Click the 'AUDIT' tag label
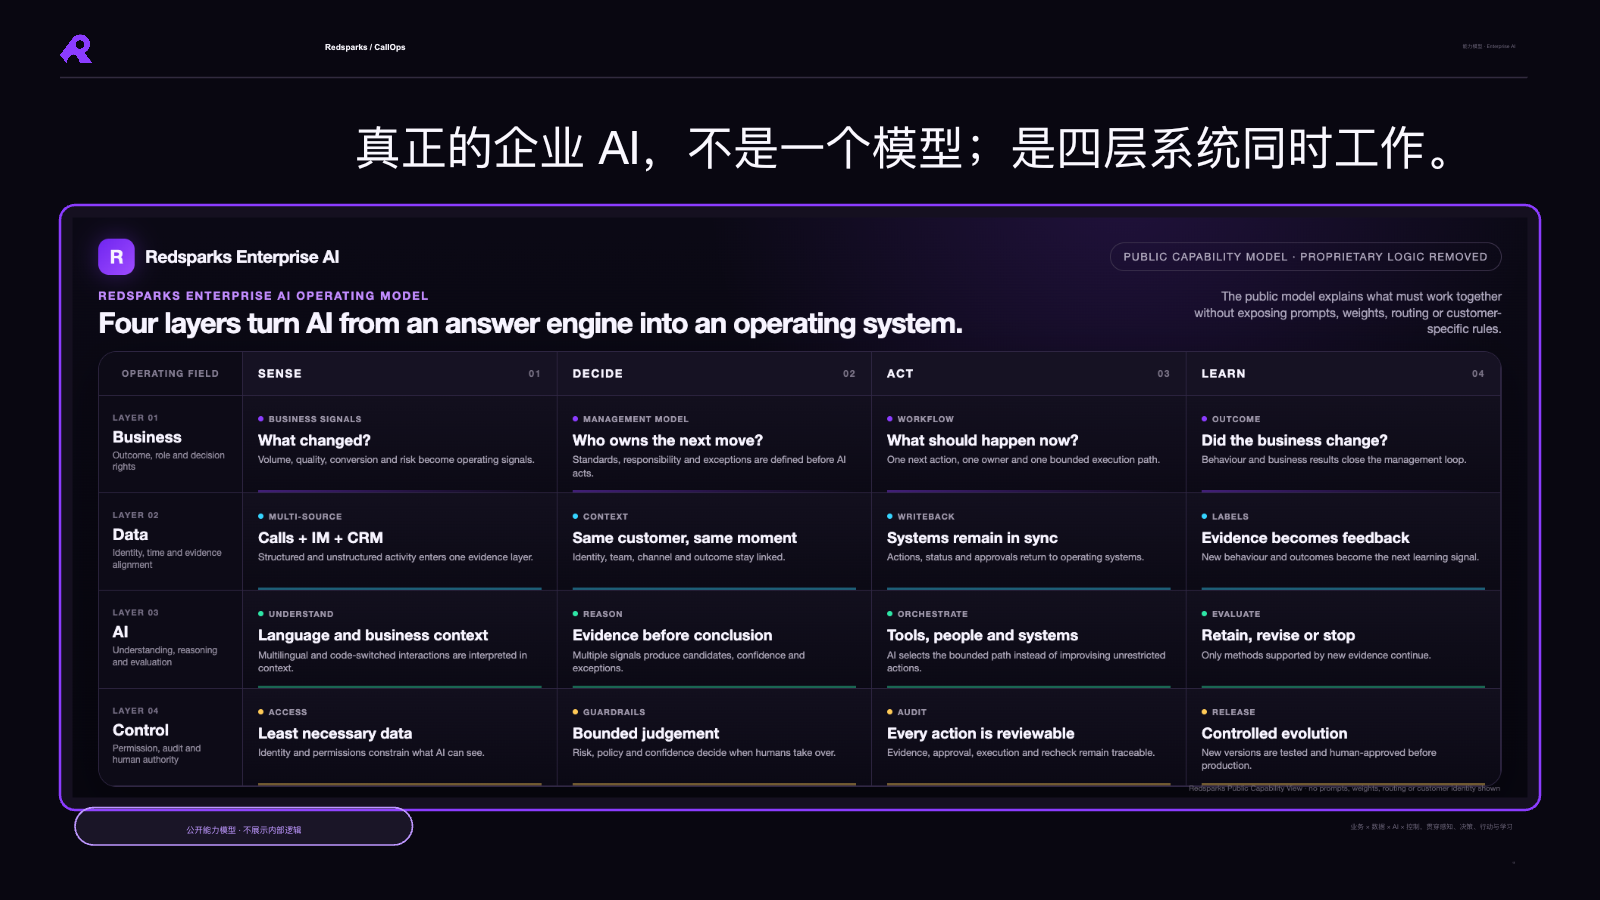 [912, 712]
